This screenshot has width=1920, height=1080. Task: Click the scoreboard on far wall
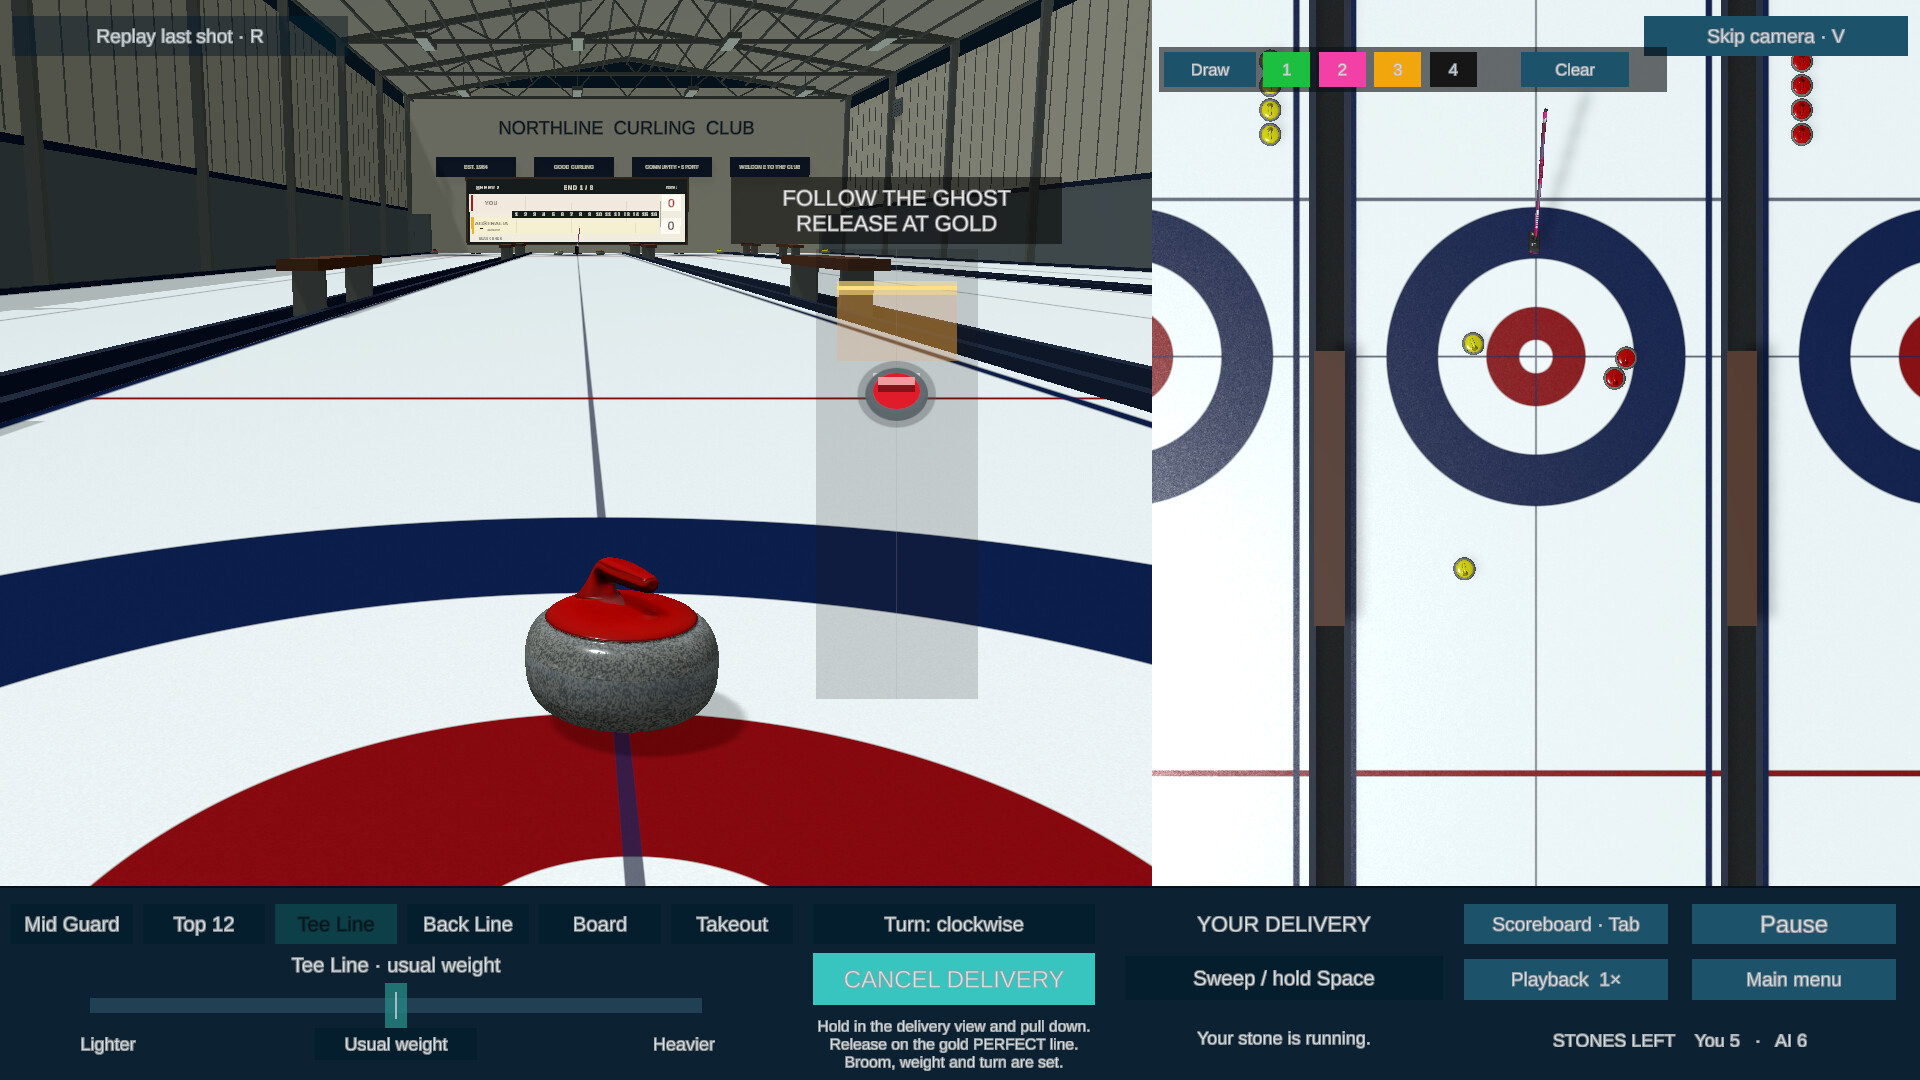[577, 211]
